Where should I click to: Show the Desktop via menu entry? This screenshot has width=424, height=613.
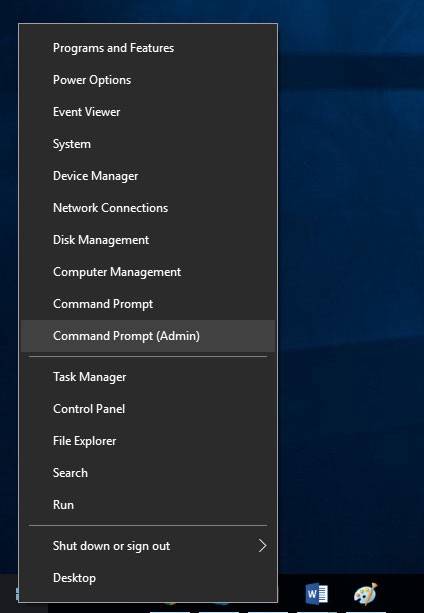click(148, 578)
